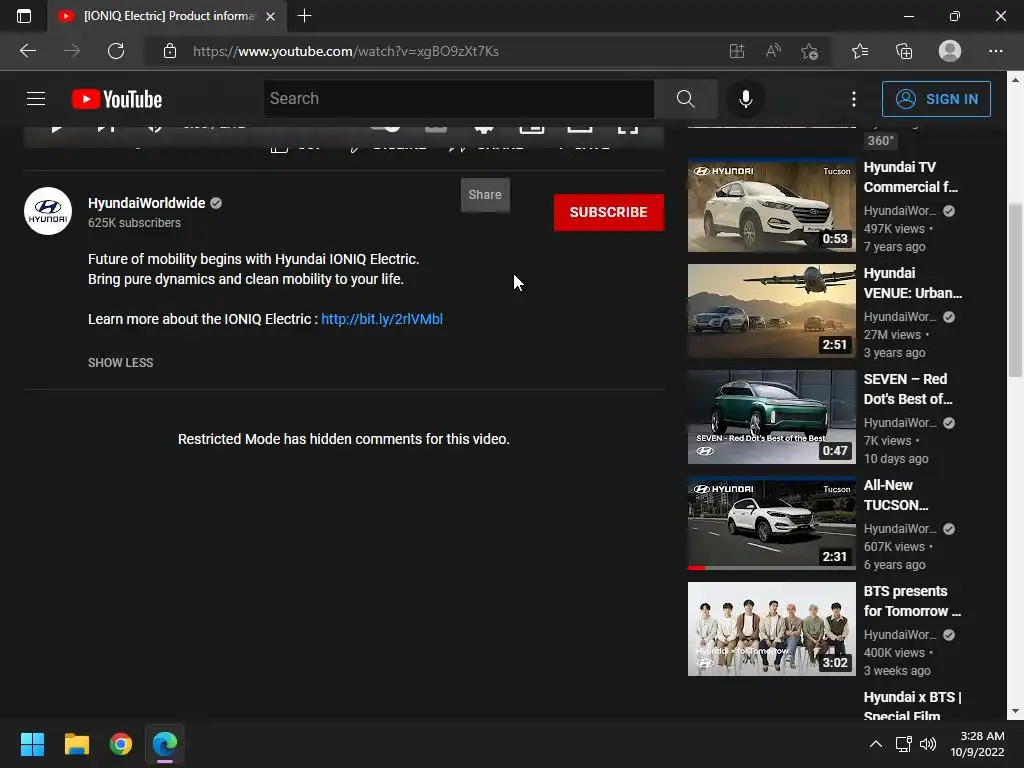The height and width of the screenshot is (768, 1024).
Task: Open HyundaiWorldwide channel name link
Action: click(146, 203)
